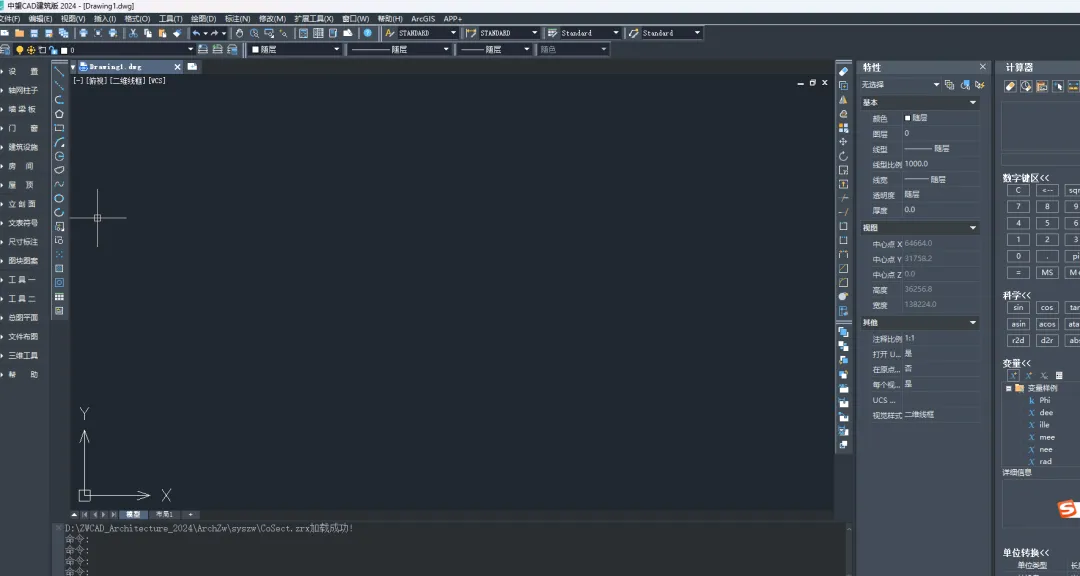Open the 格式(O) menu
1080x576 pixels.
pos(137,19)
